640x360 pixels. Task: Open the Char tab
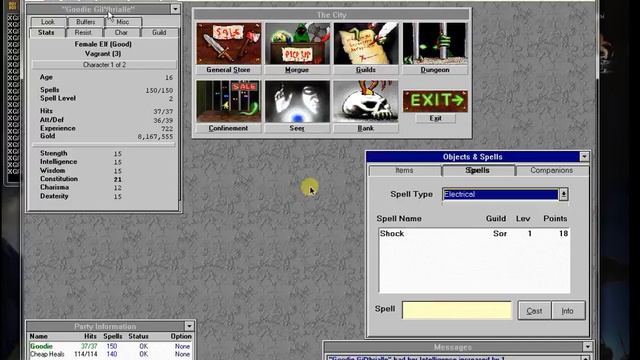(121, 32)
